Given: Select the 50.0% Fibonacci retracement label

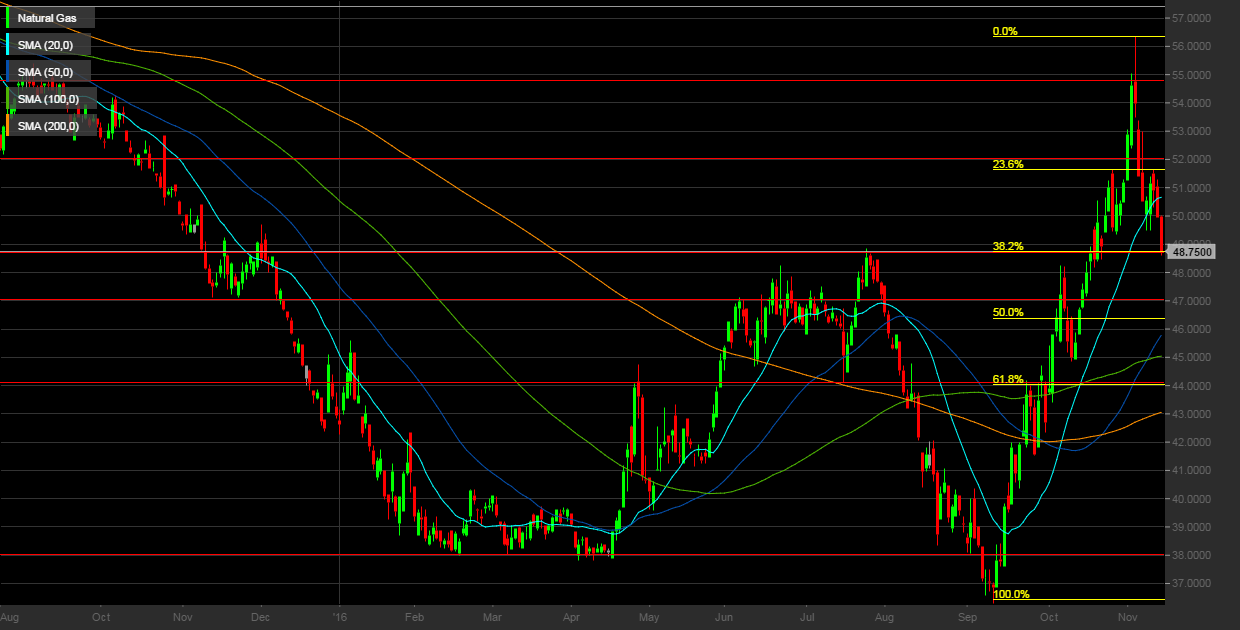Looking at the screenshot, I should [x=1008, y=312].
